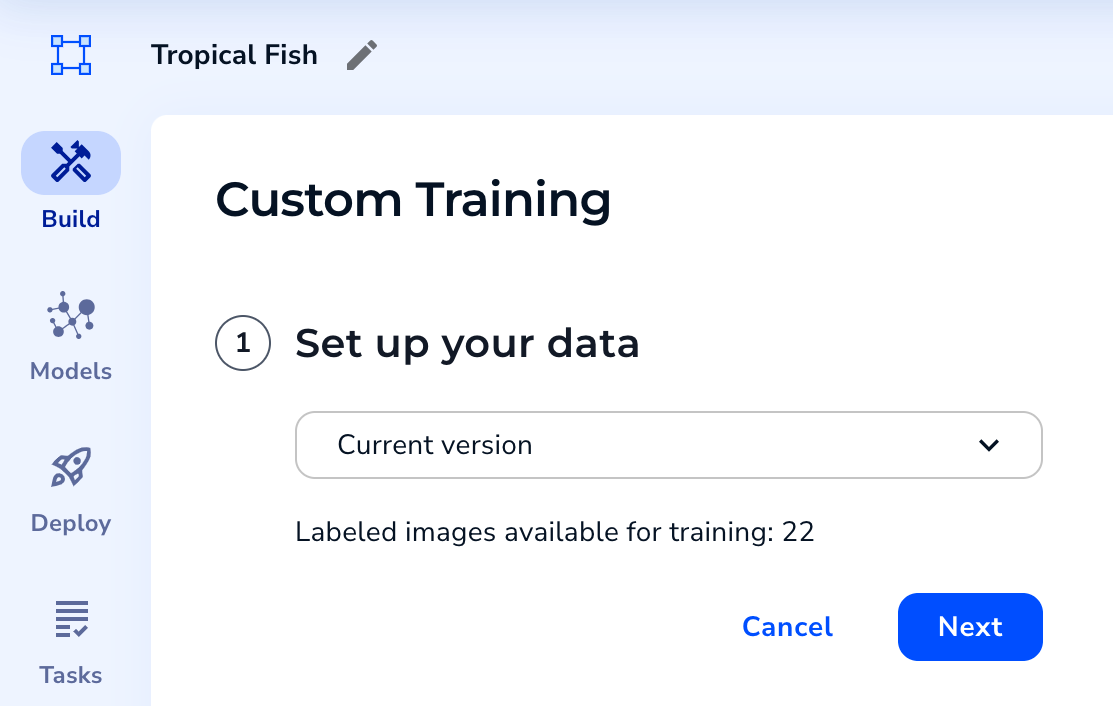Click the Next button to proceed
1113x706 pixels.
tap(969, 627)
